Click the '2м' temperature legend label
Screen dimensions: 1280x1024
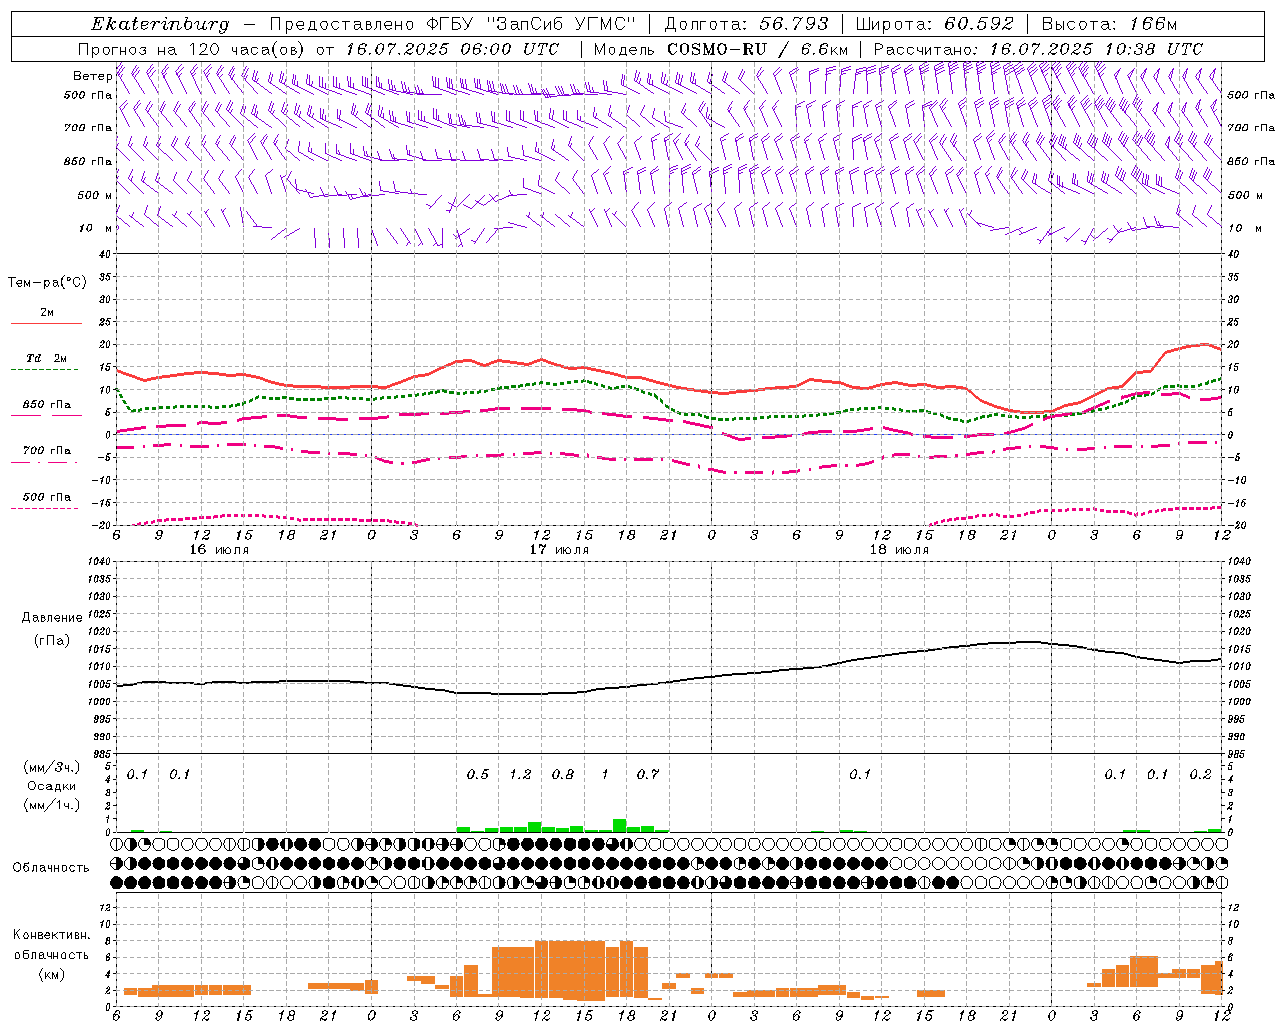(47, 312)
